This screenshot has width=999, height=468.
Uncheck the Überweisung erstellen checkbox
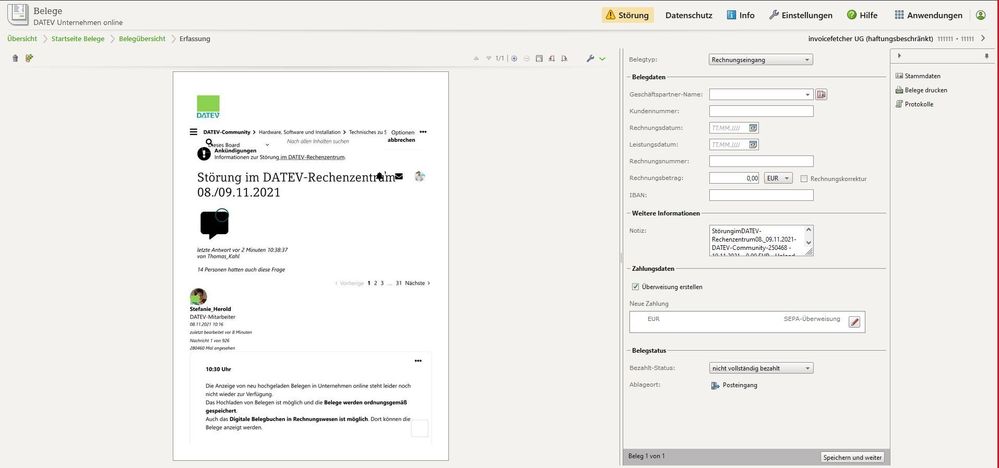click(x=635, y=287)
